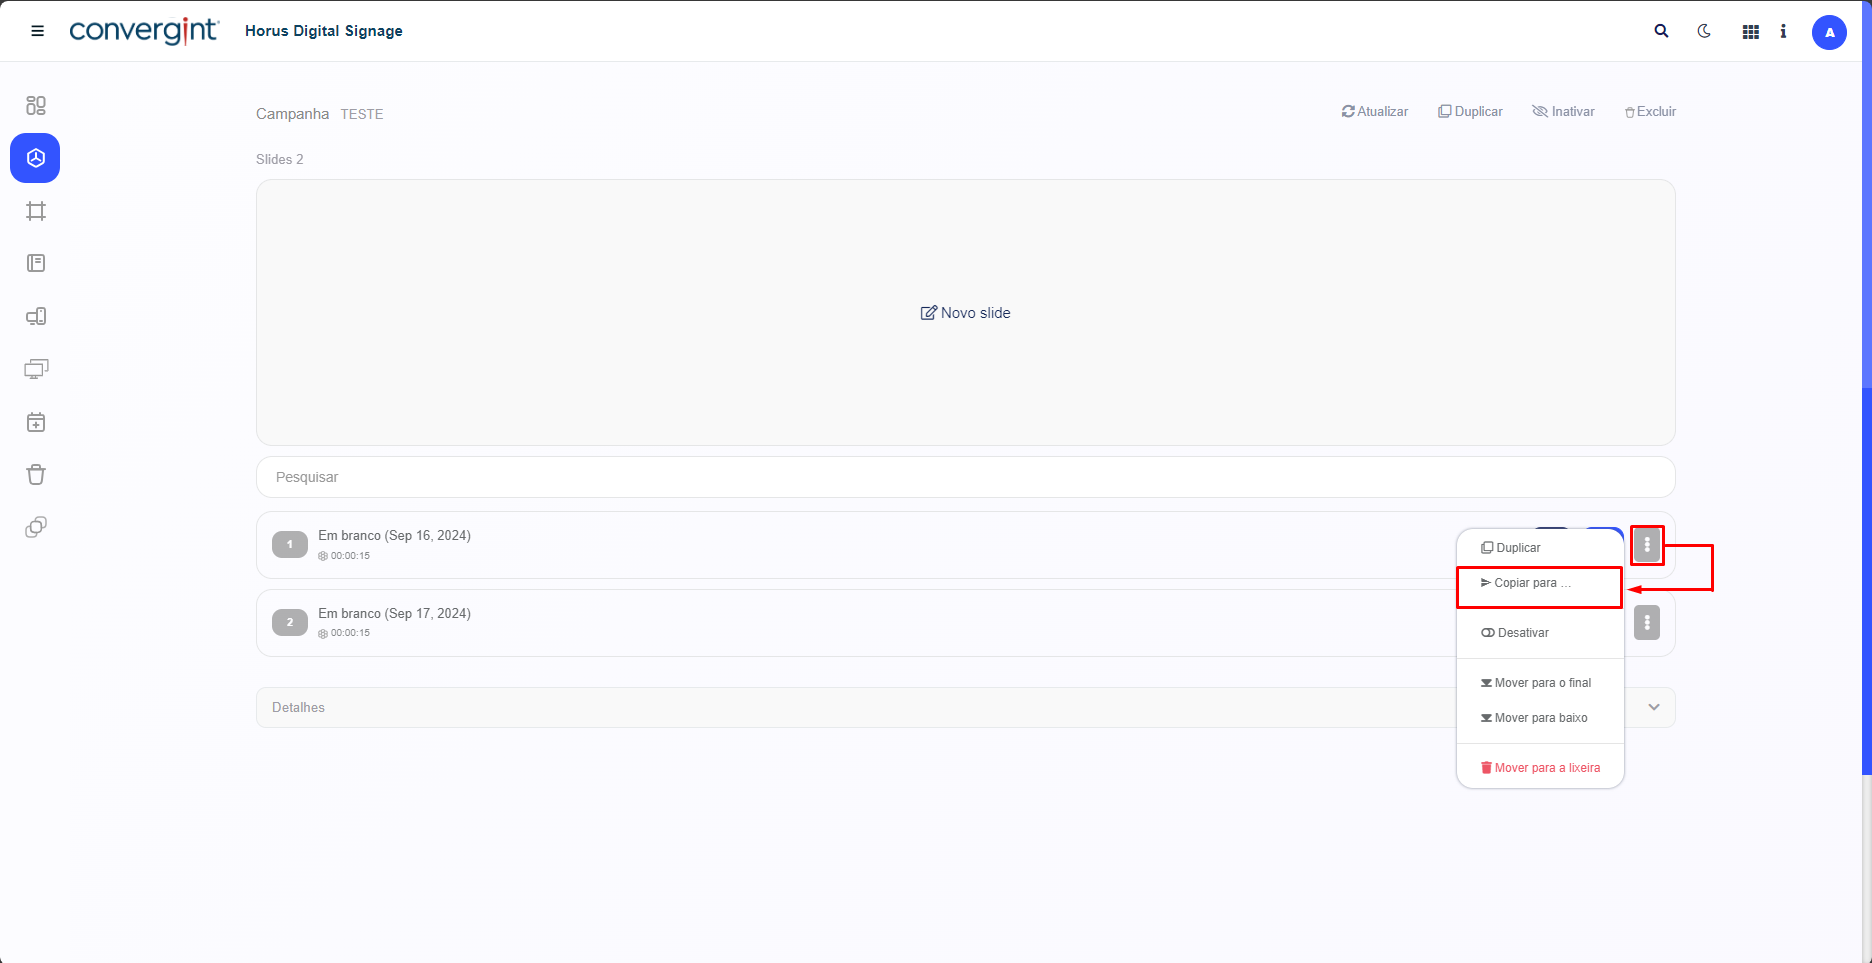The image size is (1872, 963).
Task: Open the monitors screen sidebar icon
Action: tap(36, 369)
